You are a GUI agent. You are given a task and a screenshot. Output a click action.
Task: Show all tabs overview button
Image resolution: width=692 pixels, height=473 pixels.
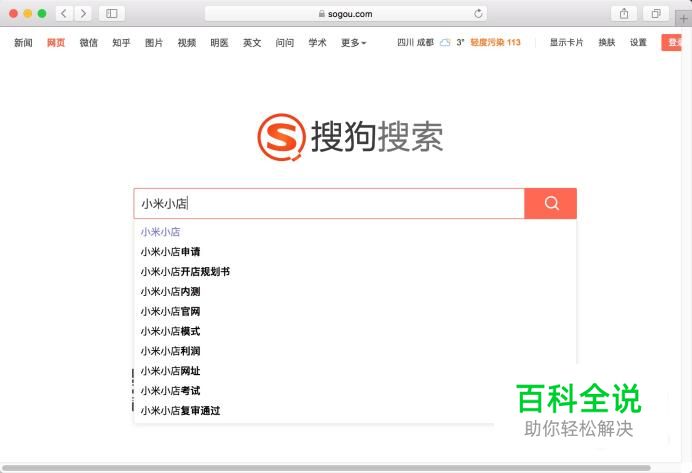point(656,14)
